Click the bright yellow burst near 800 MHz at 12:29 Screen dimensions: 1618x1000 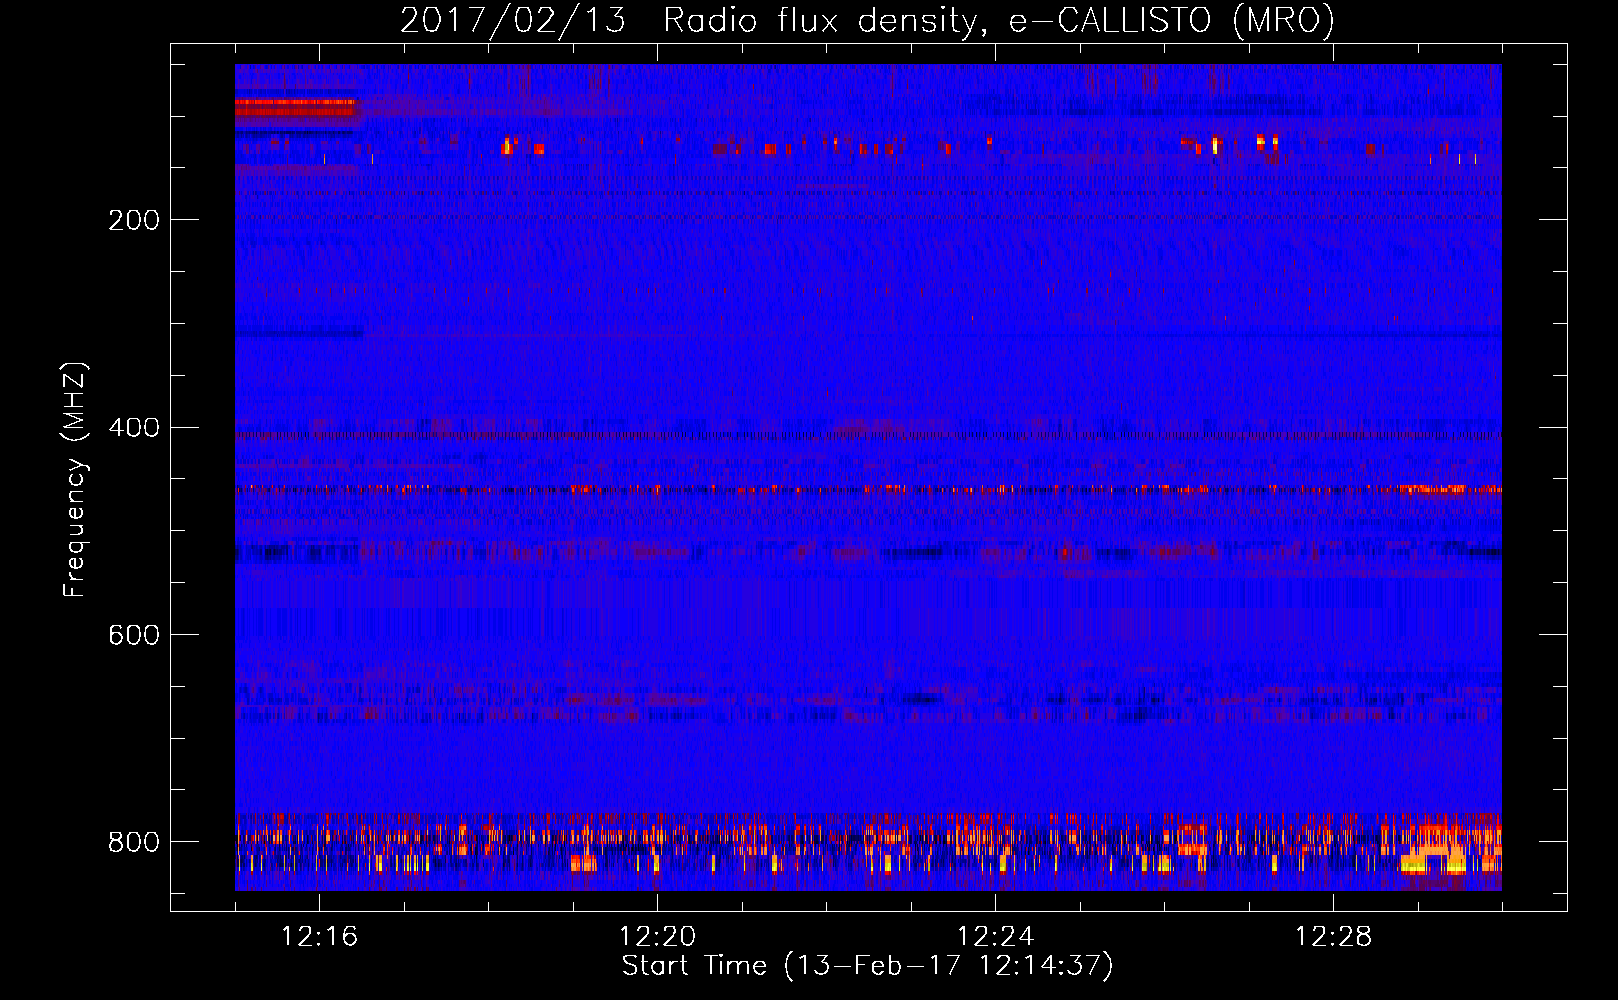point(1433,859)
